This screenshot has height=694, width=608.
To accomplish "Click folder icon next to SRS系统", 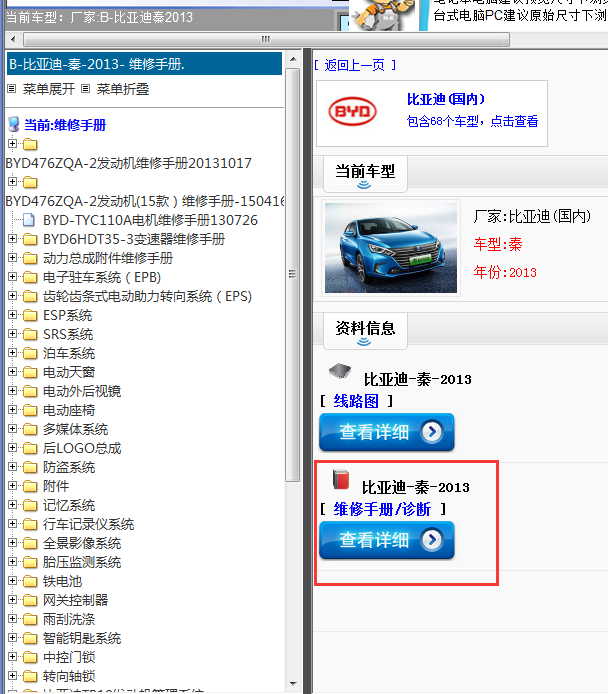I will (x=30, y=335).
